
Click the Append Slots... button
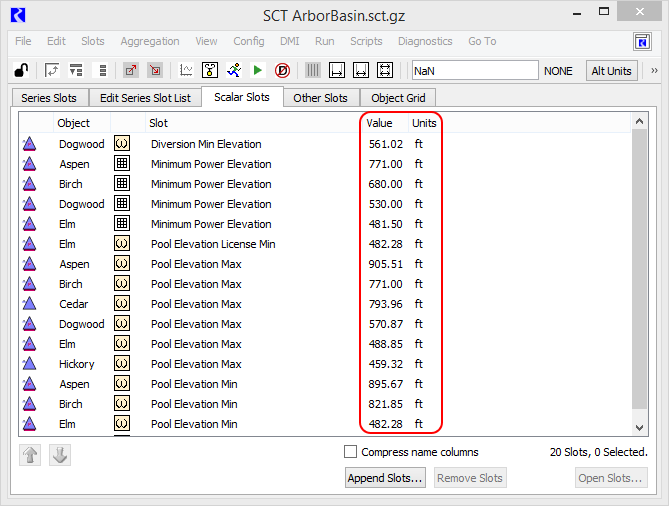(x=385, y=478)
